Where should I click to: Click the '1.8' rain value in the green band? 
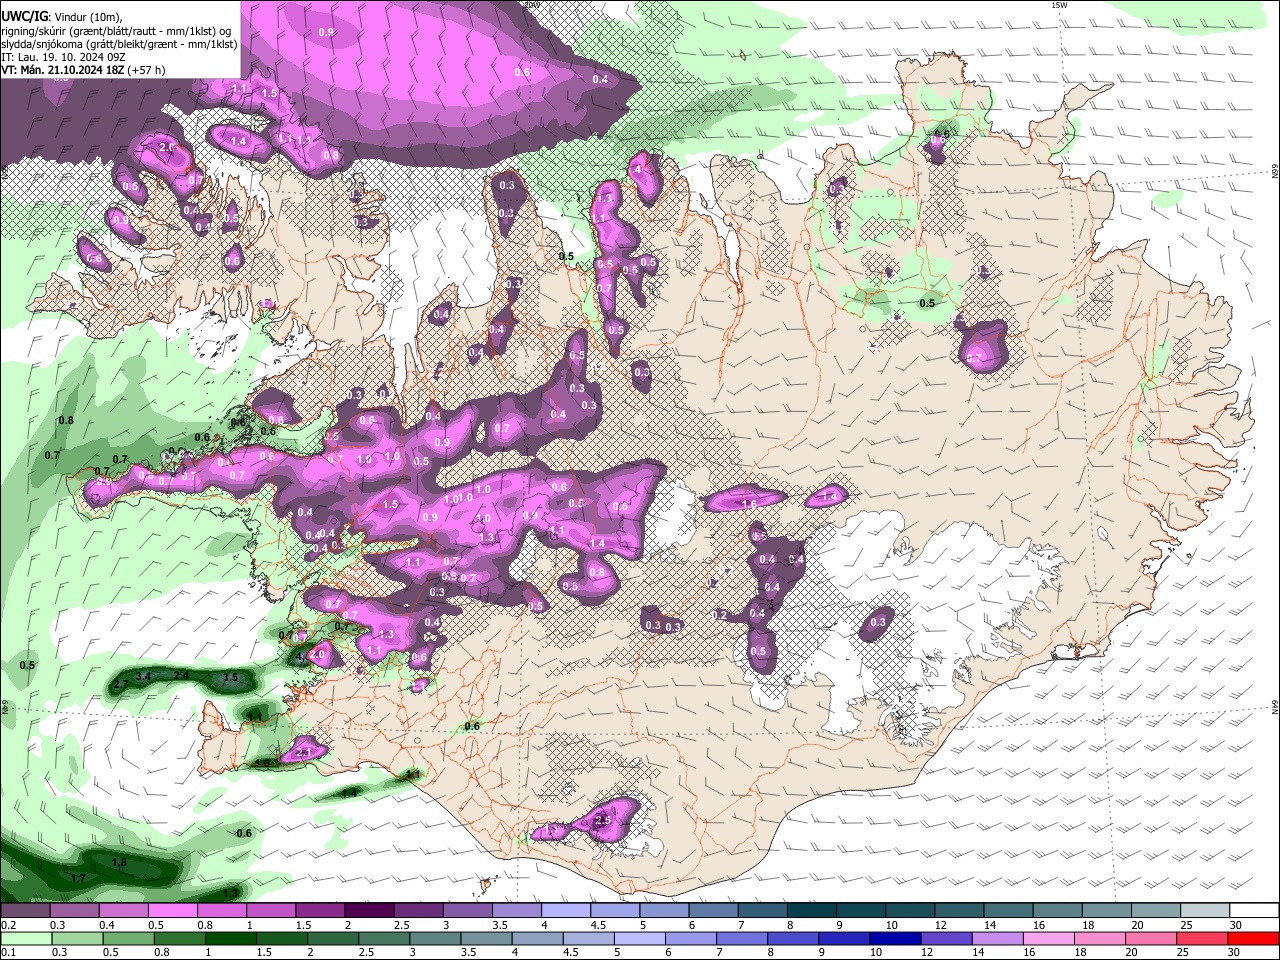point(119,862)
